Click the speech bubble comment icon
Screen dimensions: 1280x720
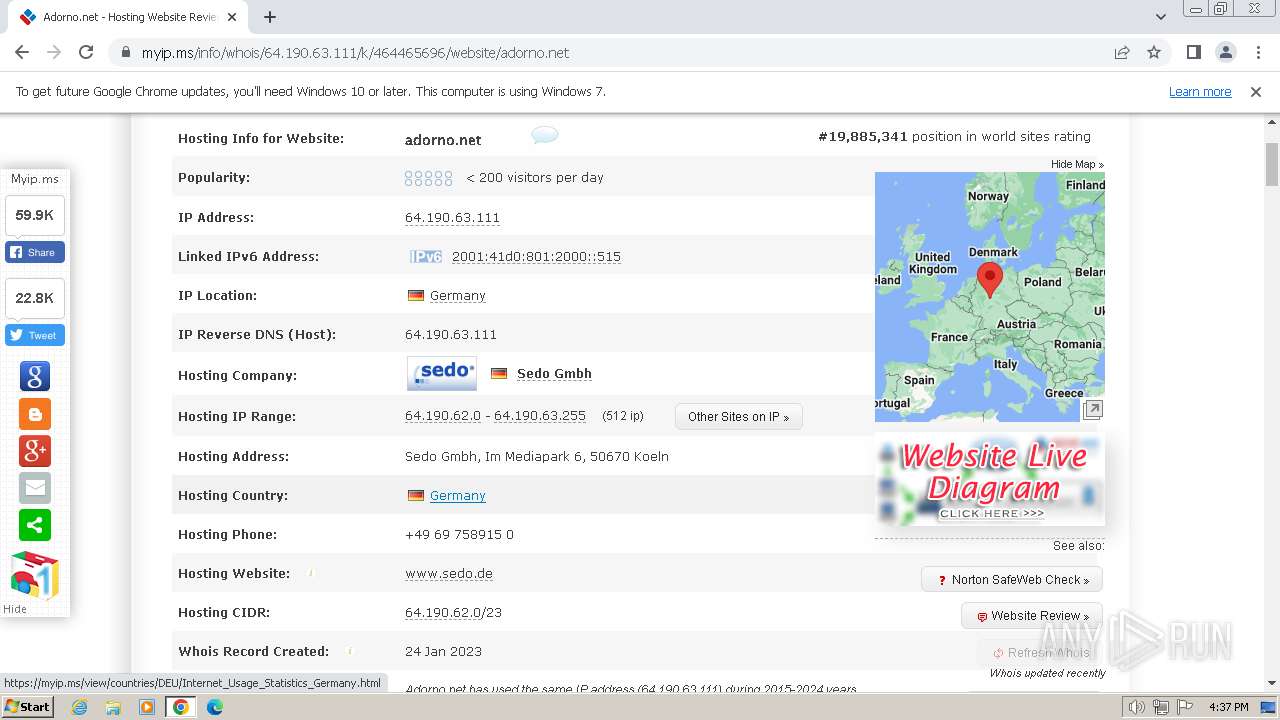click(x=545, y=135)
